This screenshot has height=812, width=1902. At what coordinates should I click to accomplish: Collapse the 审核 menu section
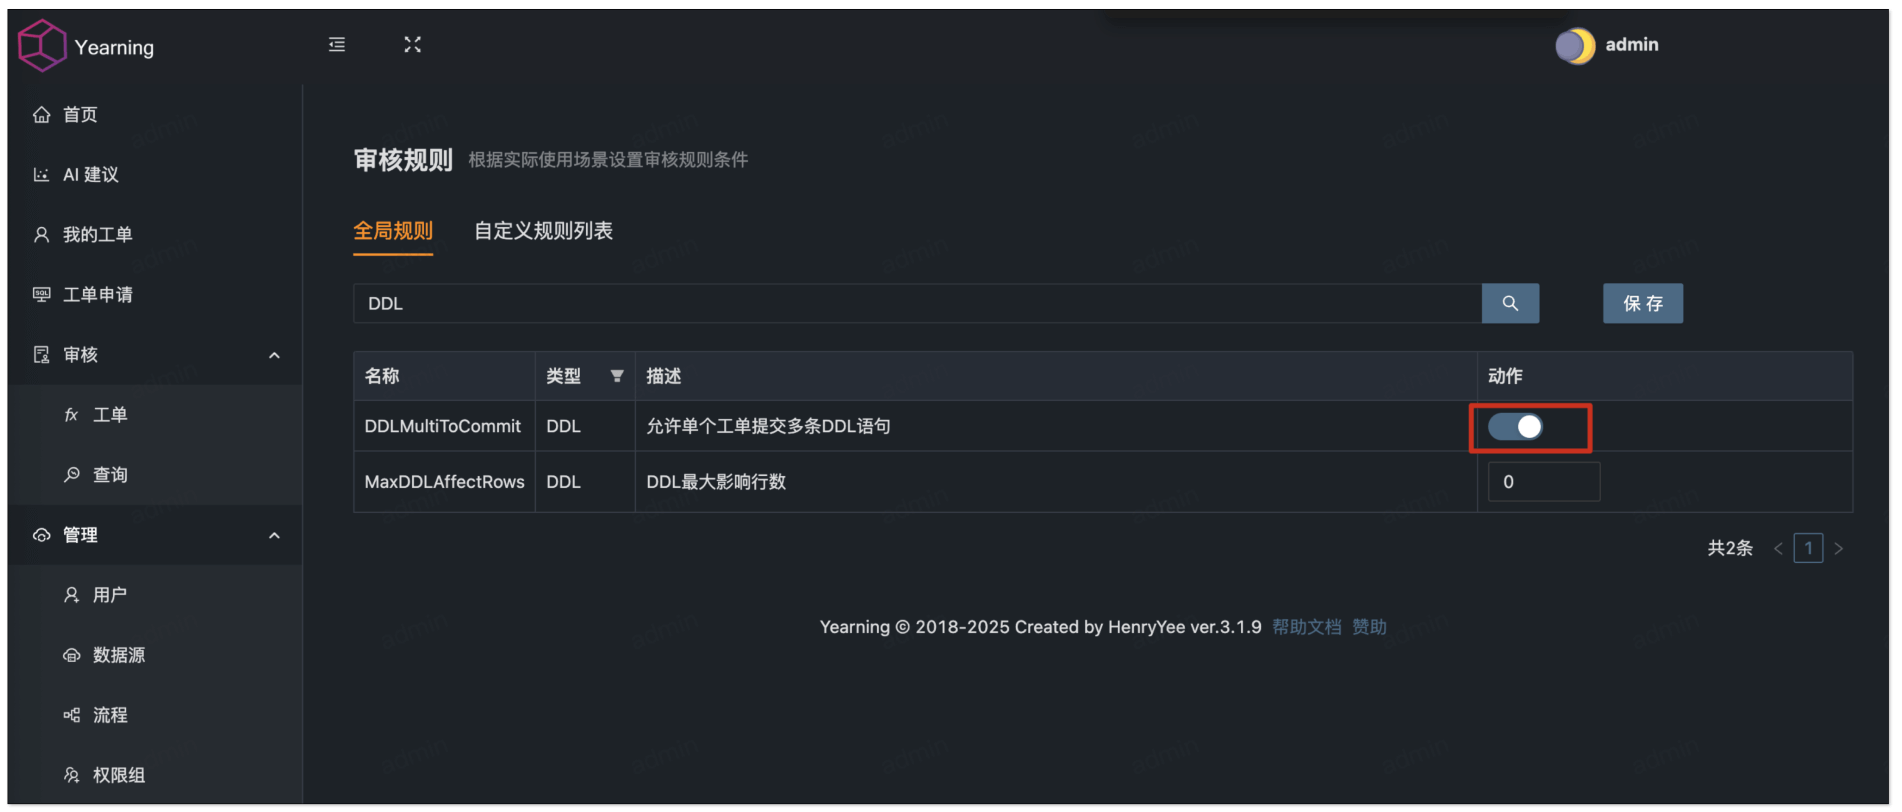click(274, 355)
